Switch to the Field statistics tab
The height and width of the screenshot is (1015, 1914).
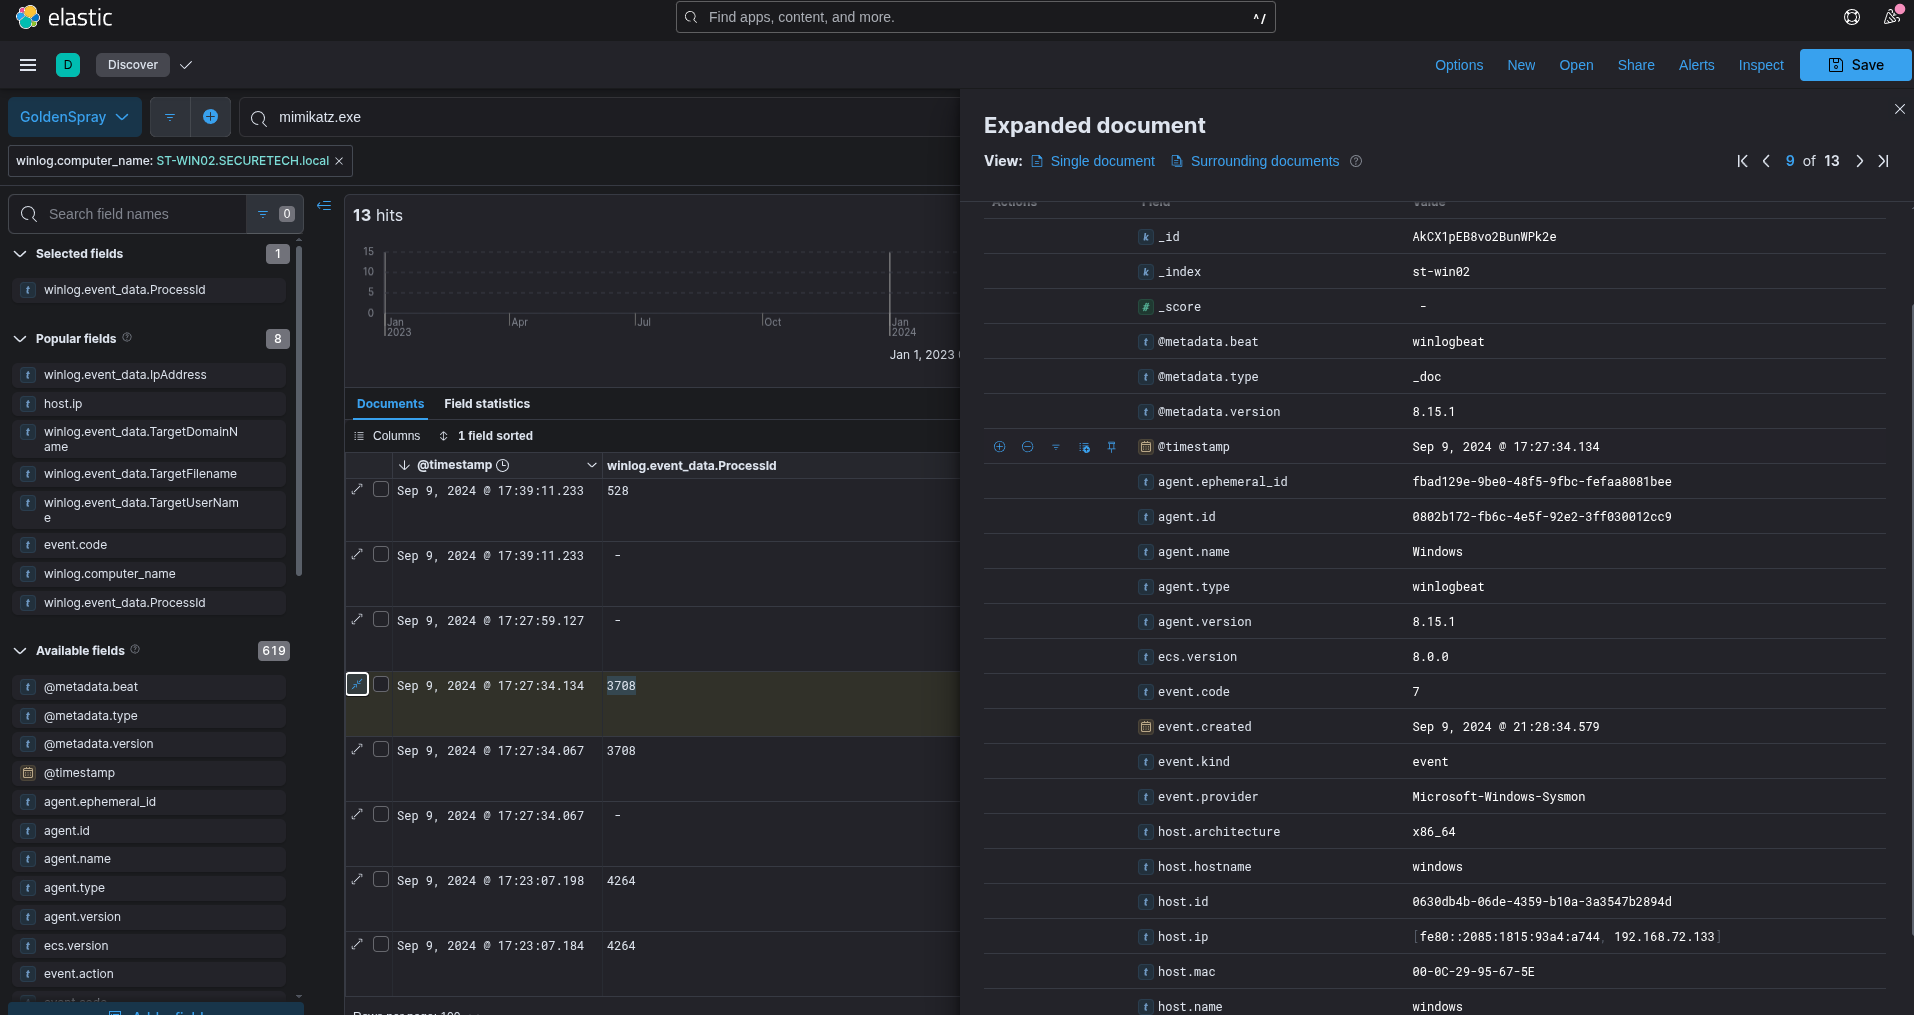[x=487, y=404]
